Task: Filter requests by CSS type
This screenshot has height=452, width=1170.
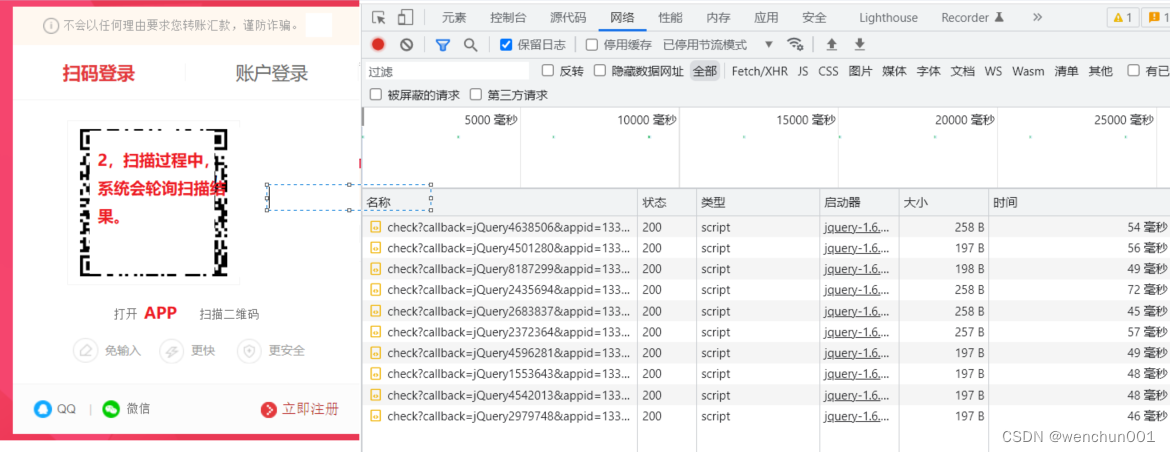Action: click(x=828, y=71)
